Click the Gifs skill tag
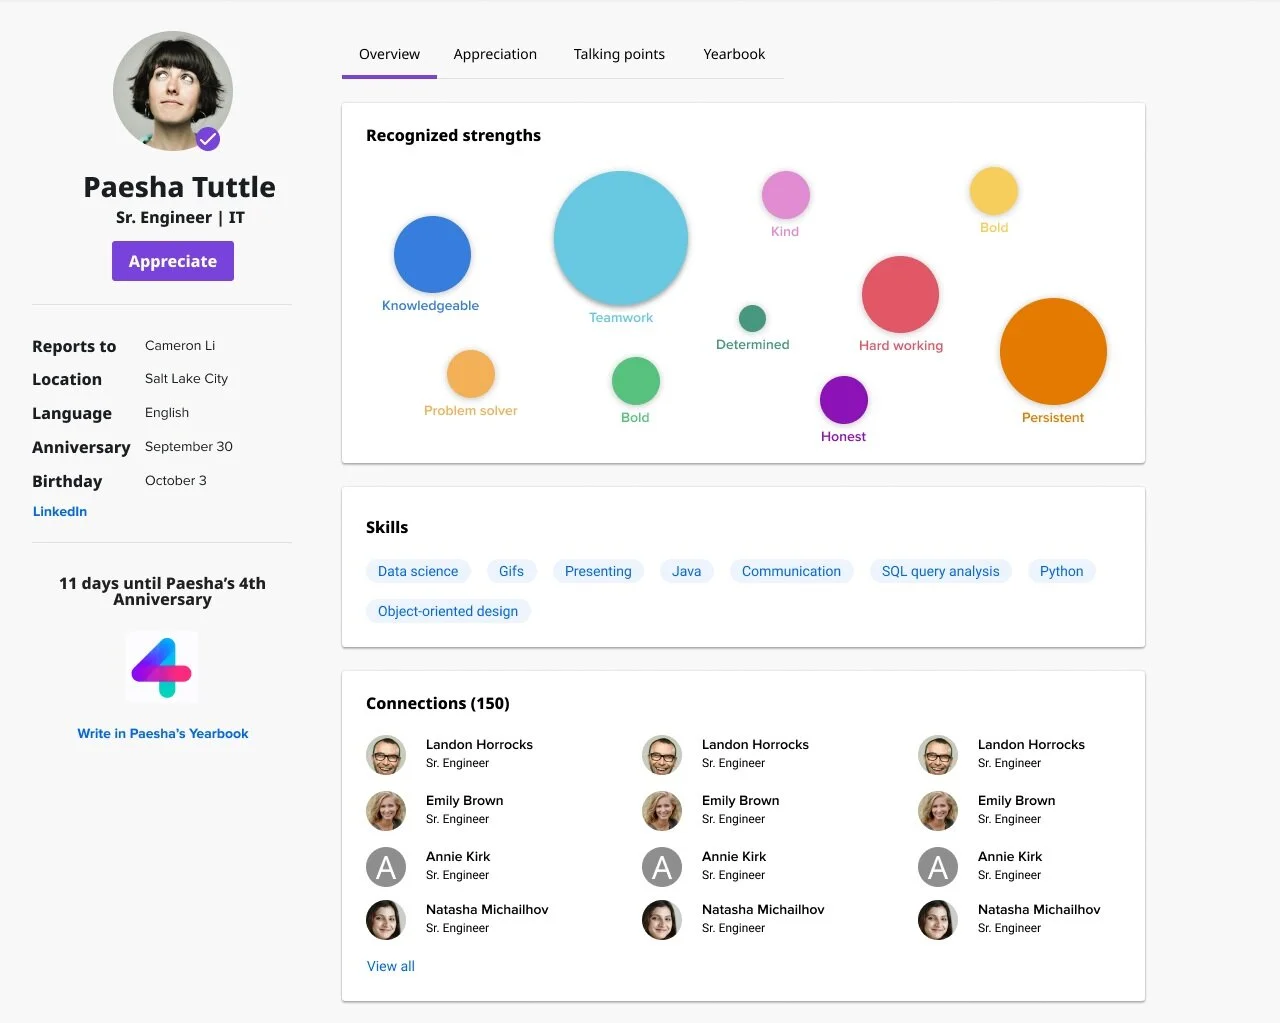The width and height of the screenshot is (1280, 1023). (x=511, y=571)
